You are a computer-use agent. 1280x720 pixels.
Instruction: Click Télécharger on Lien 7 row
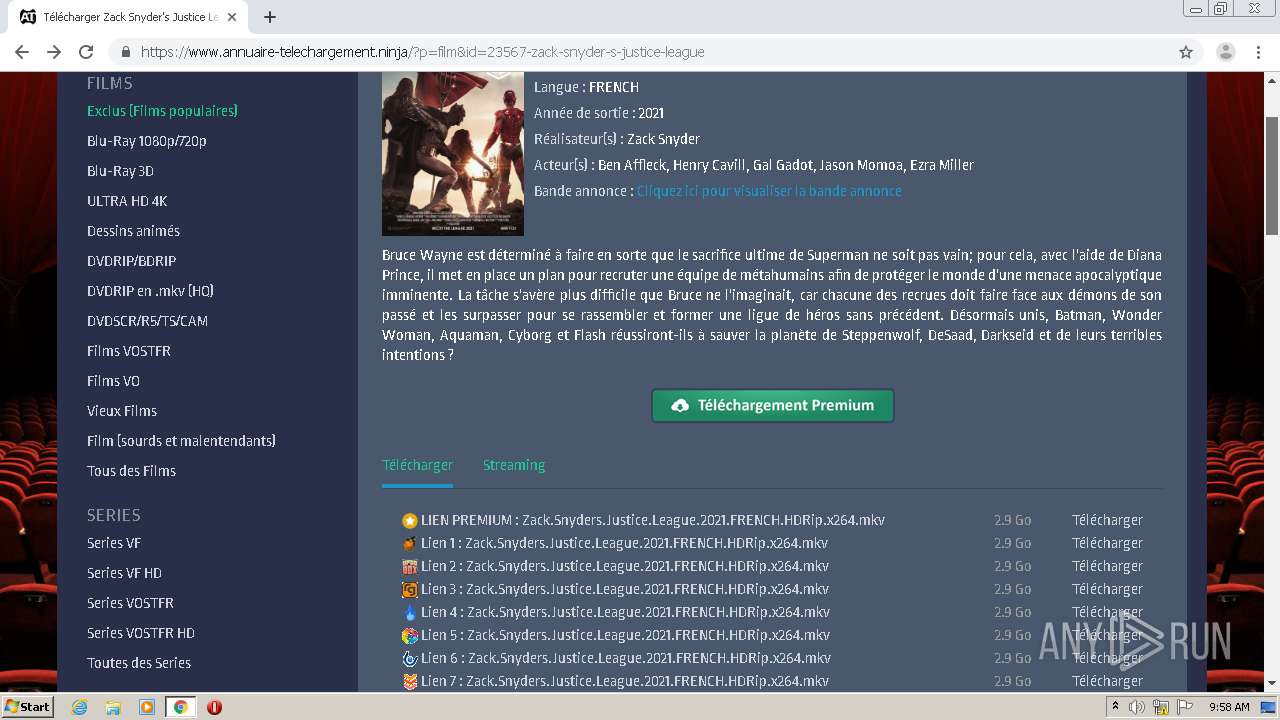(1107, 681)
